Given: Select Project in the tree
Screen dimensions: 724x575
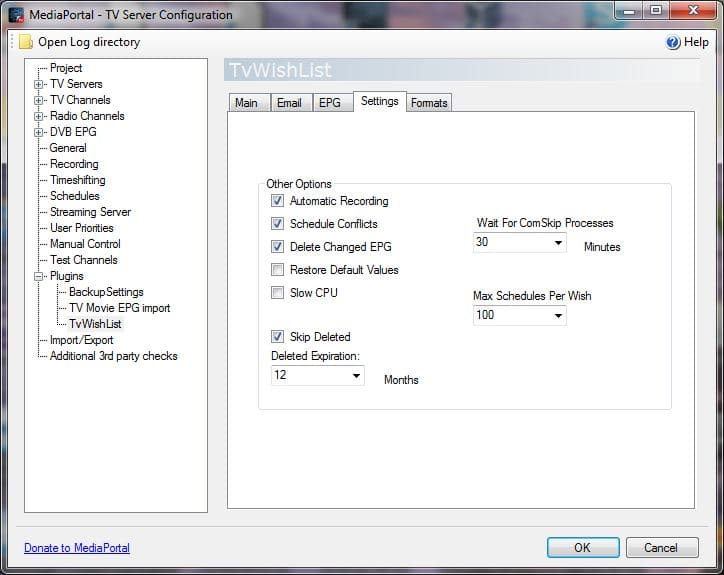Looking at the screenshot, I should click(x=66, y=68).
